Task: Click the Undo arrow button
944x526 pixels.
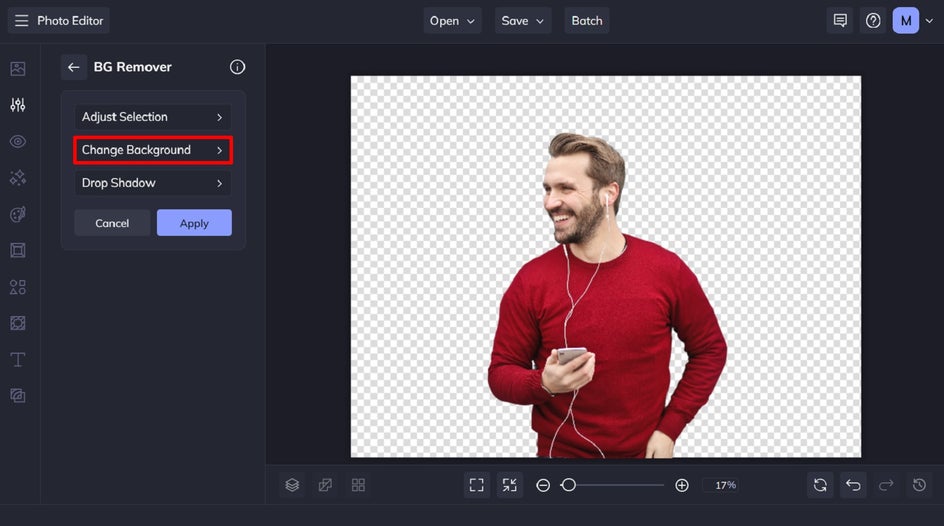Action: tap(853, 485)
